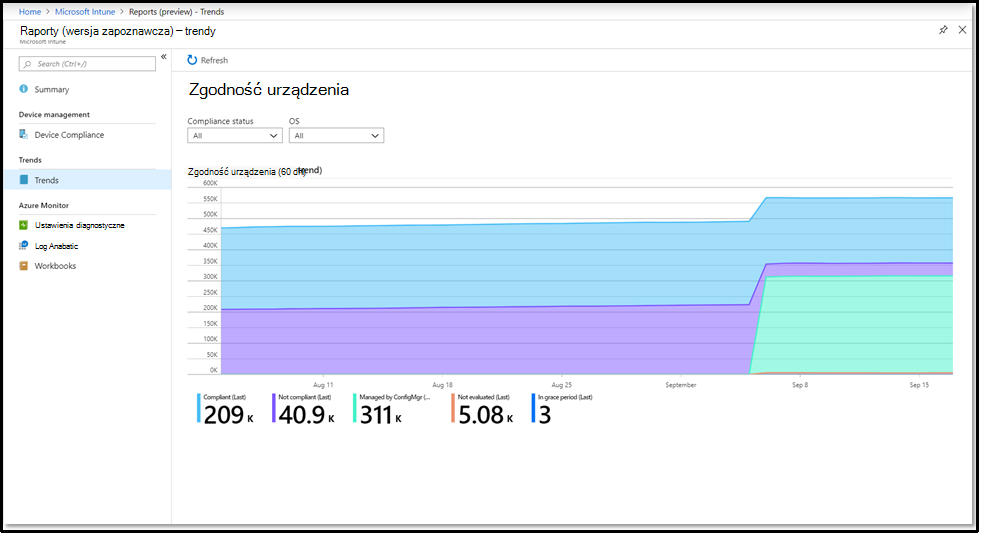Click the Ustawienia diagnostyczne green icon
Screen dimensions: 981x533
point(23,225)
